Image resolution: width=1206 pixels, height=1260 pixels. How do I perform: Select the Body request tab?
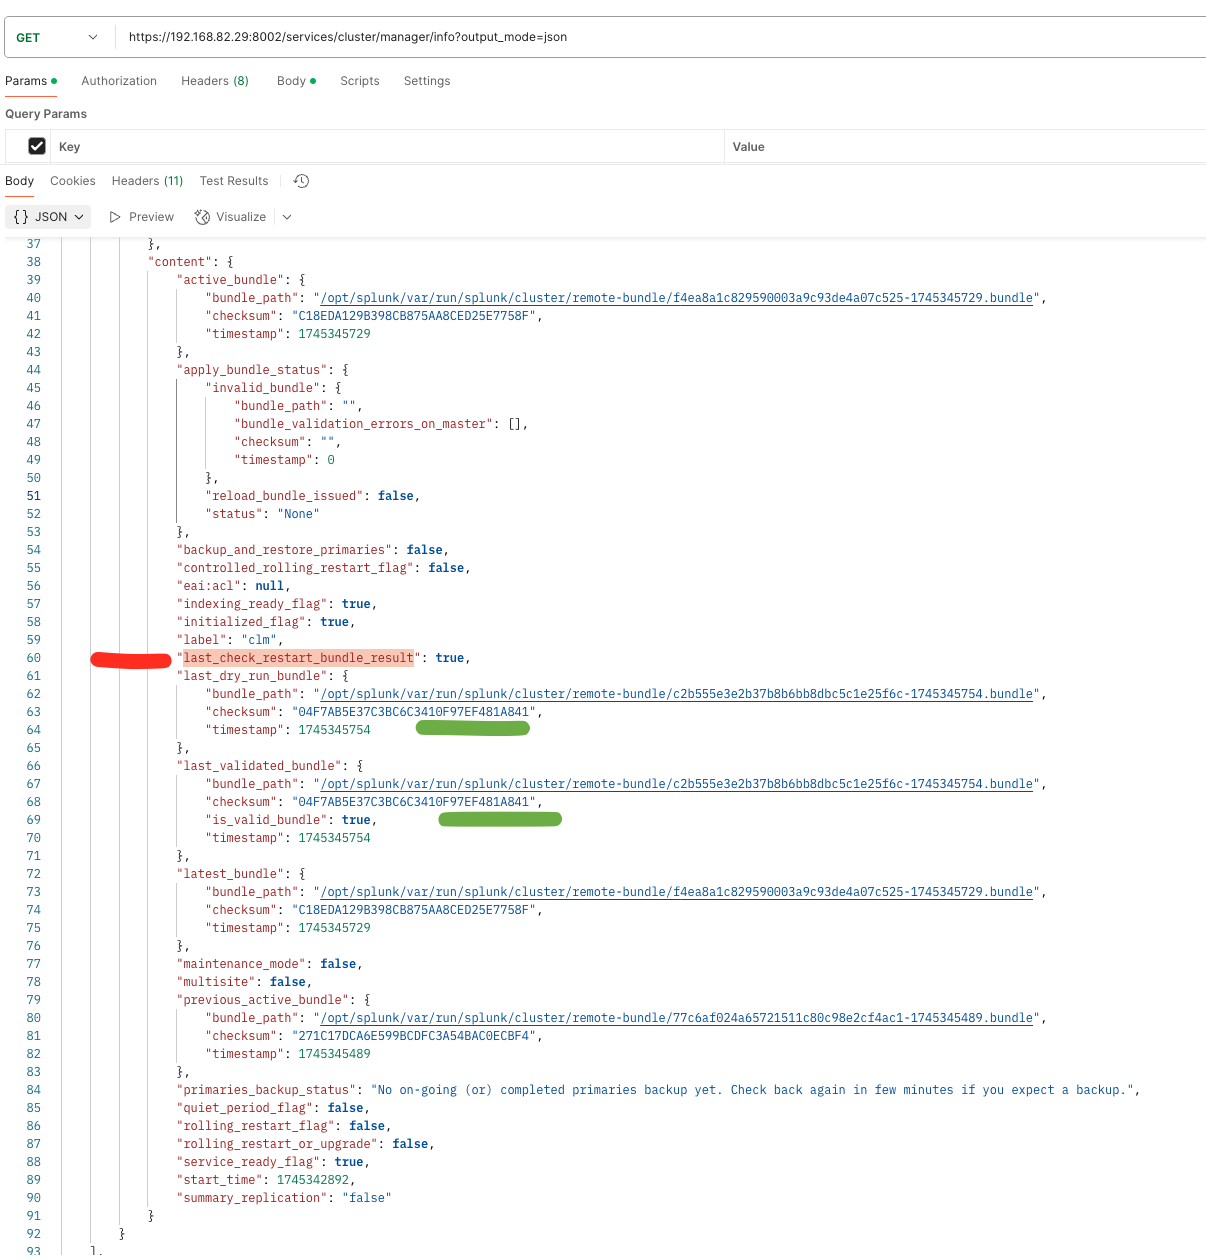pos(291,81)
